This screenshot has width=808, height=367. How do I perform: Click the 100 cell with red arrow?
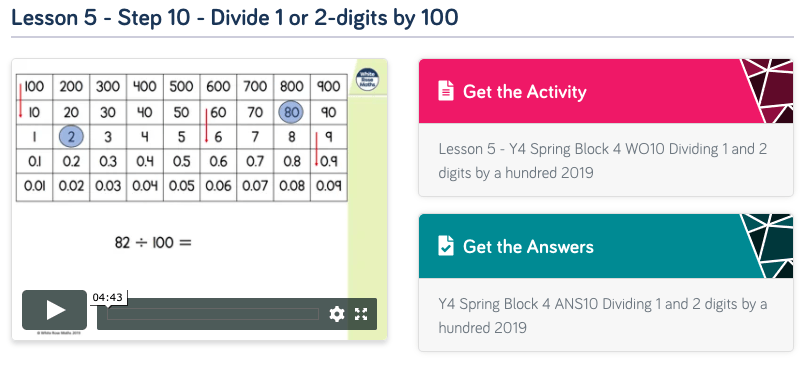tap(35, 86)
